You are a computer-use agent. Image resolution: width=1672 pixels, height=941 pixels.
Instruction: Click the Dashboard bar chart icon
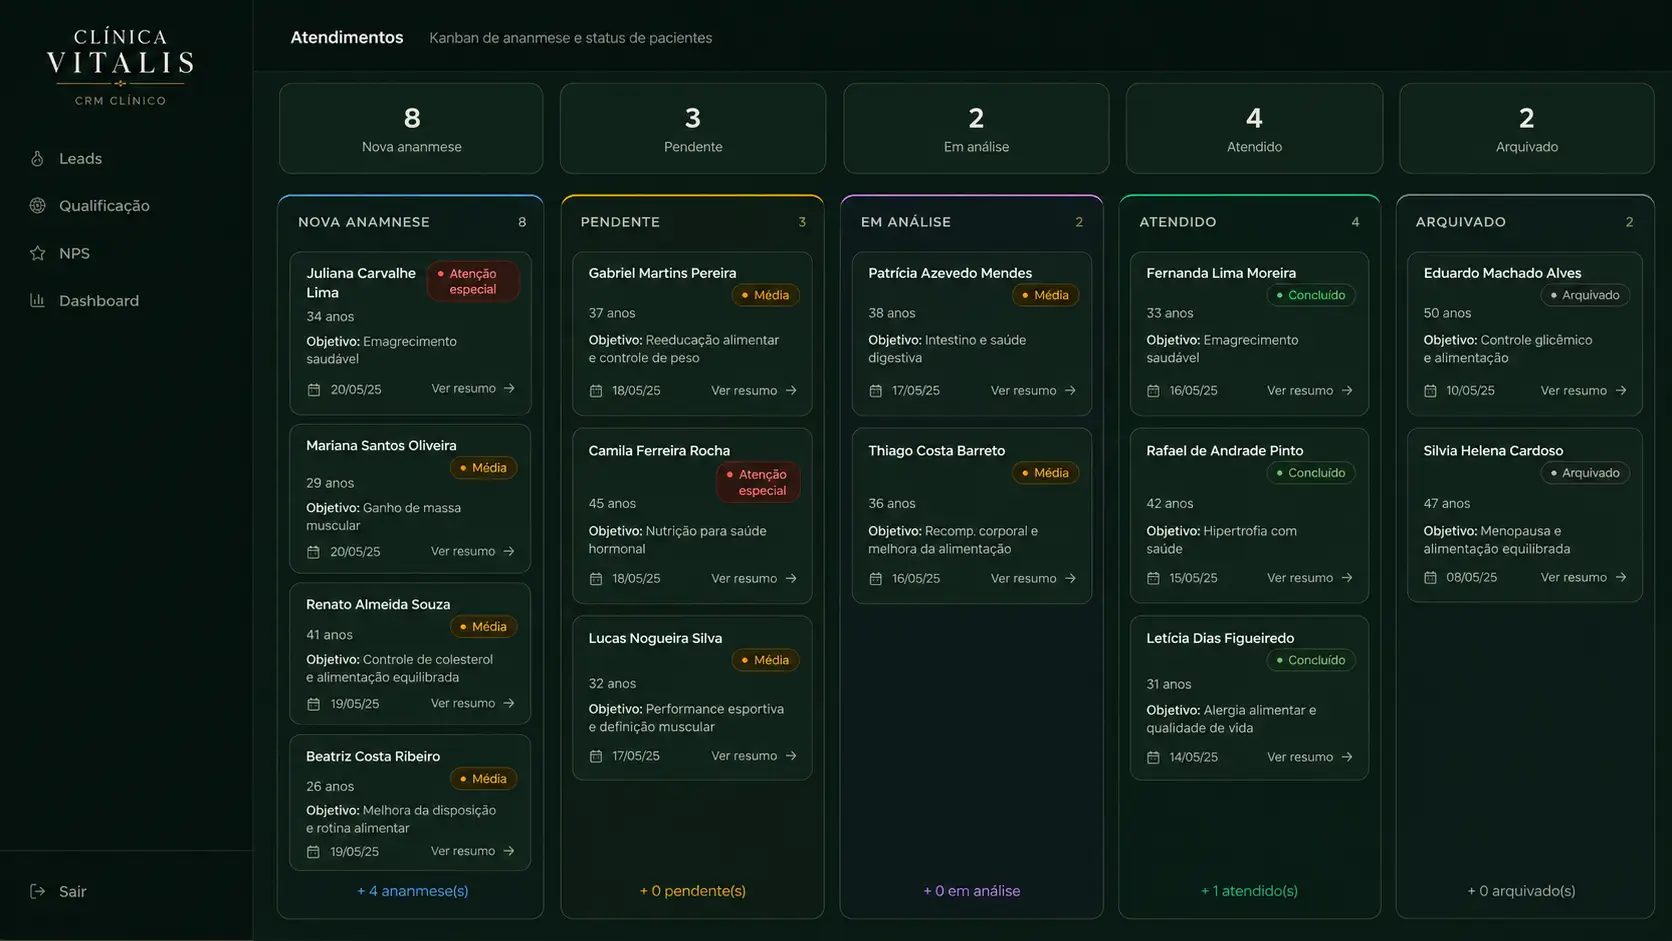(37, 300)
